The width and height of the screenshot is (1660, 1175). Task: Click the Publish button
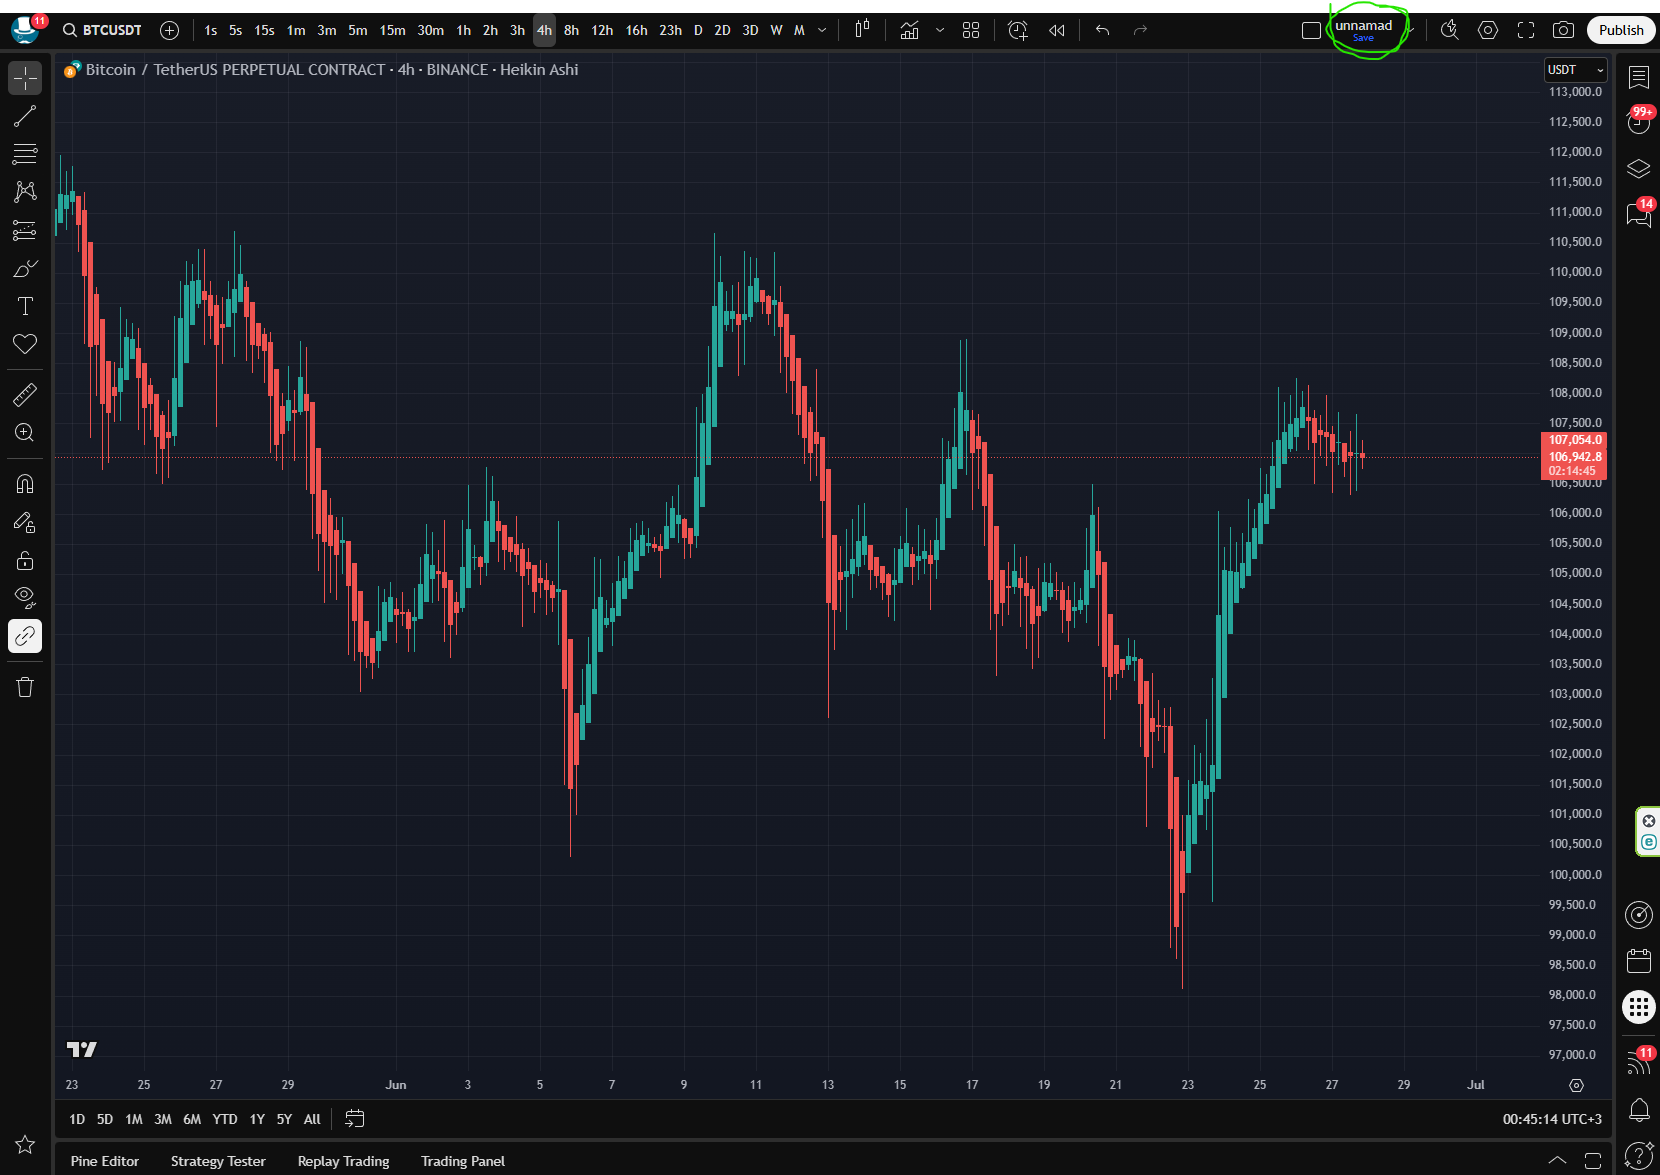(1620, 30)
